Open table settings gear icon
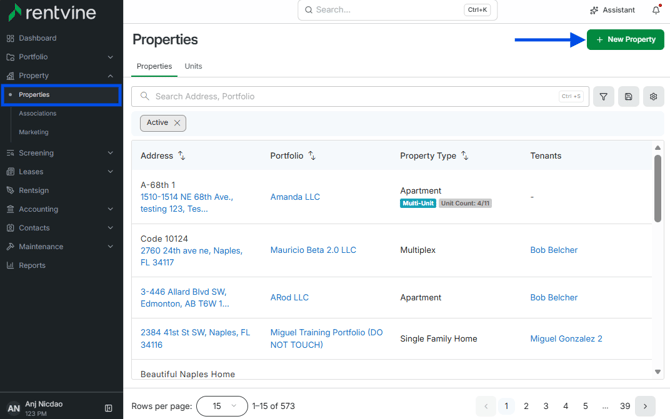 pyautogui.click(x=653, y=97)
